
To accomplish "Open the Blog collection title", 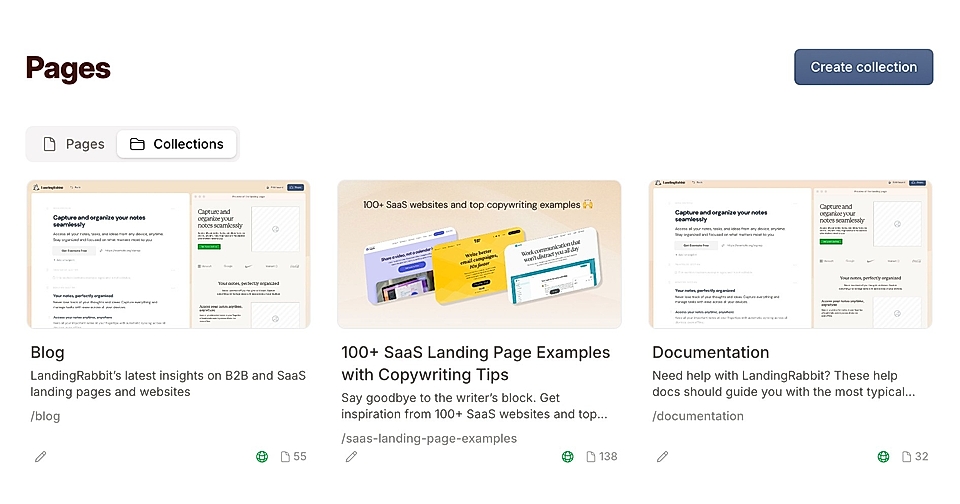I will (x=48, y=353).
